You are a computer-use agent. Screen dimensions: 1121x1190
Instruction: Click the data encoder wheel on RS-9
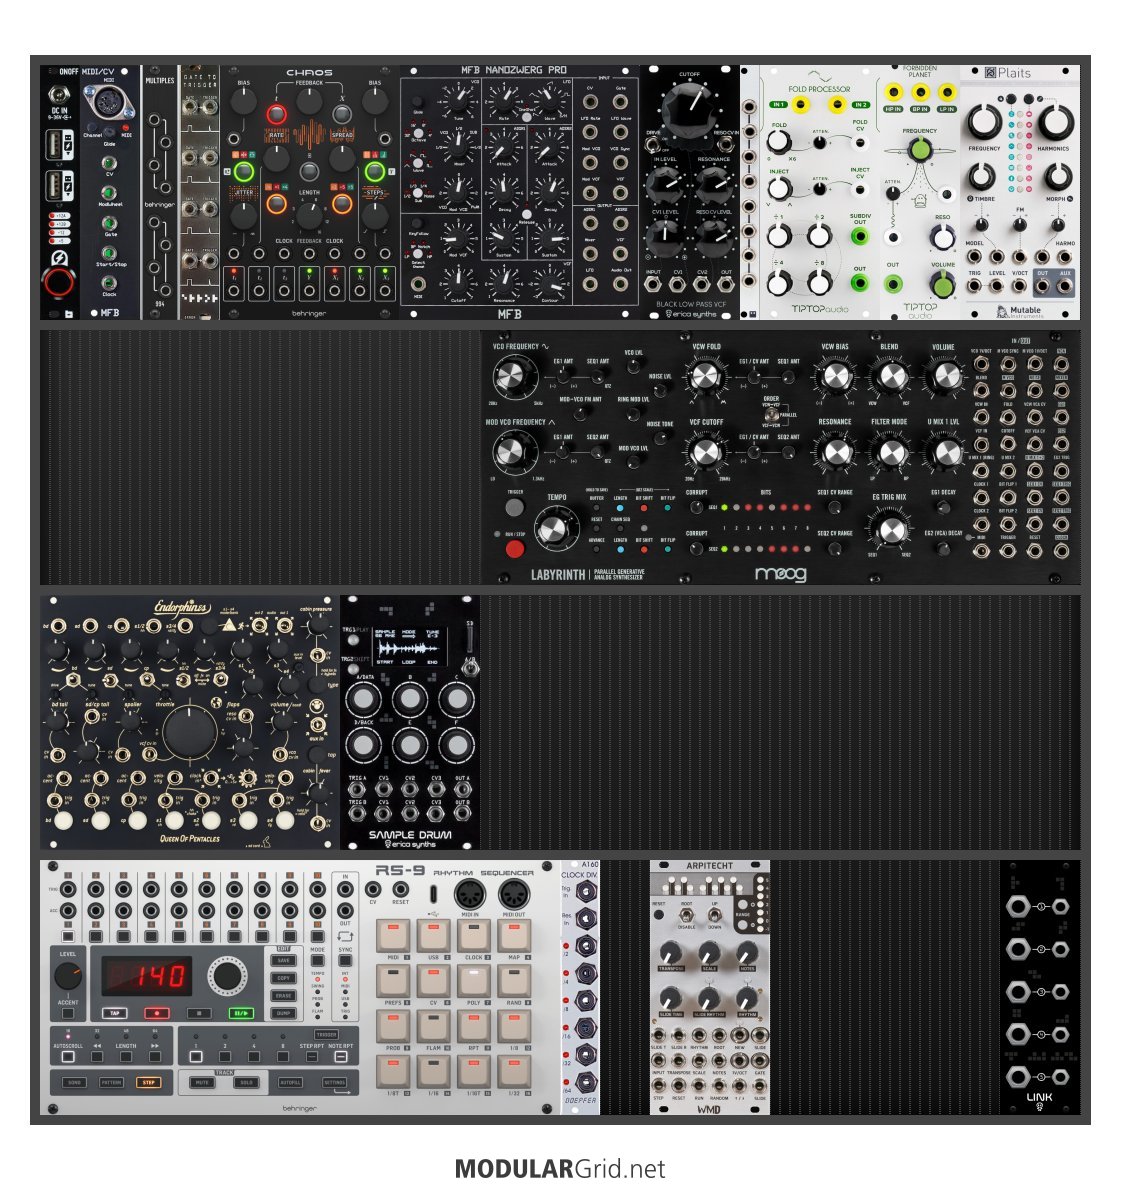click(227, 976)
